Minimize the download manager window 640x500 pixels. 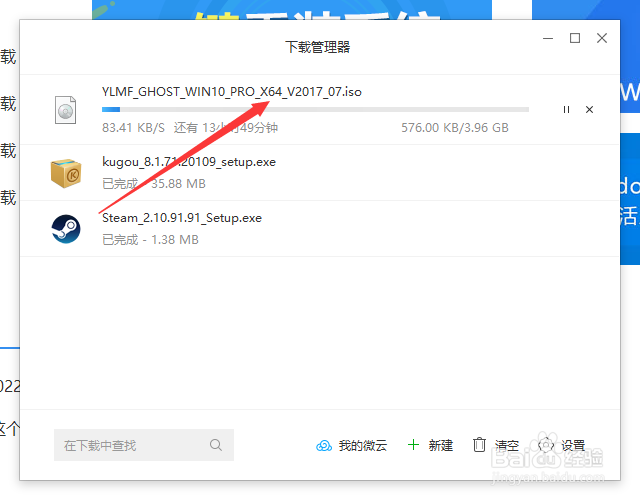coord(548,38)
